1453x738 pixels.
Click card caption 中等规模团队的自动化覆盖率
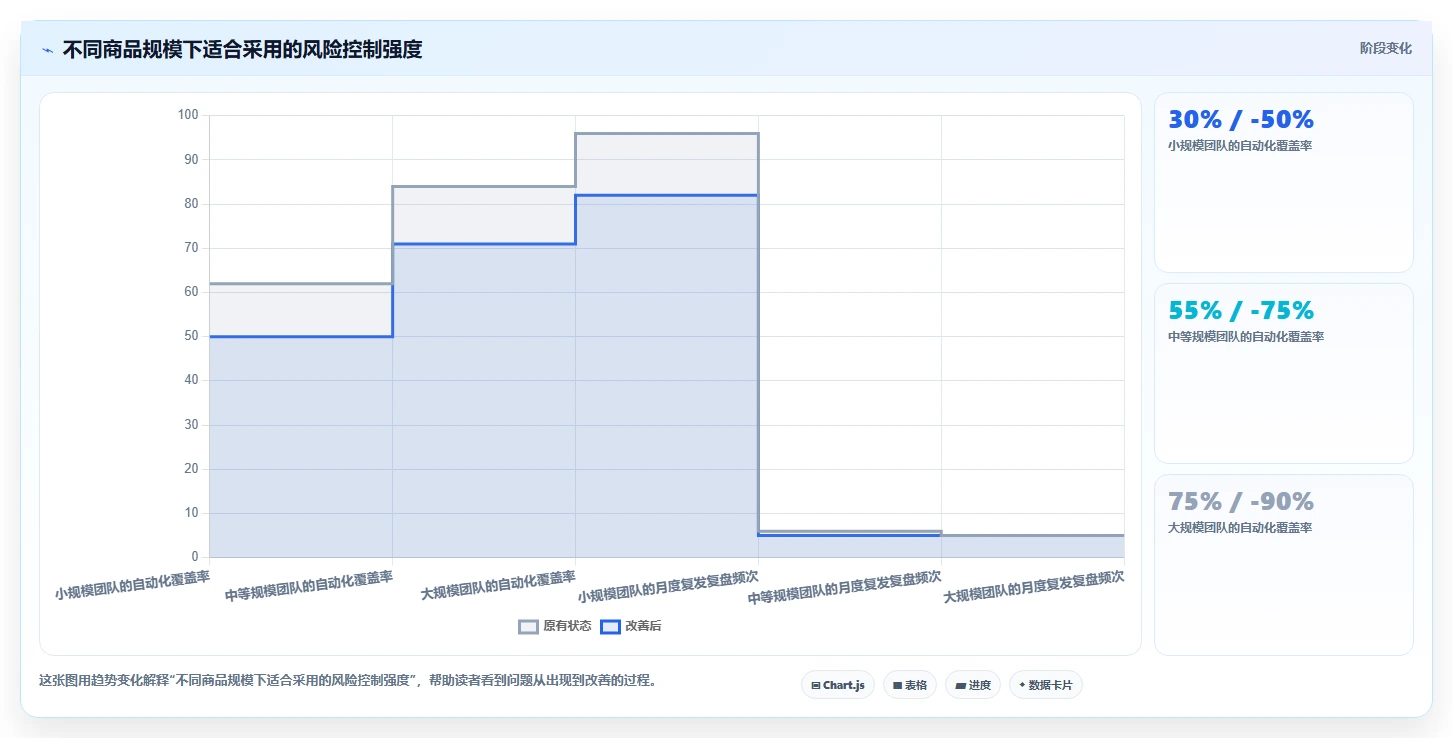(1246, 337)
